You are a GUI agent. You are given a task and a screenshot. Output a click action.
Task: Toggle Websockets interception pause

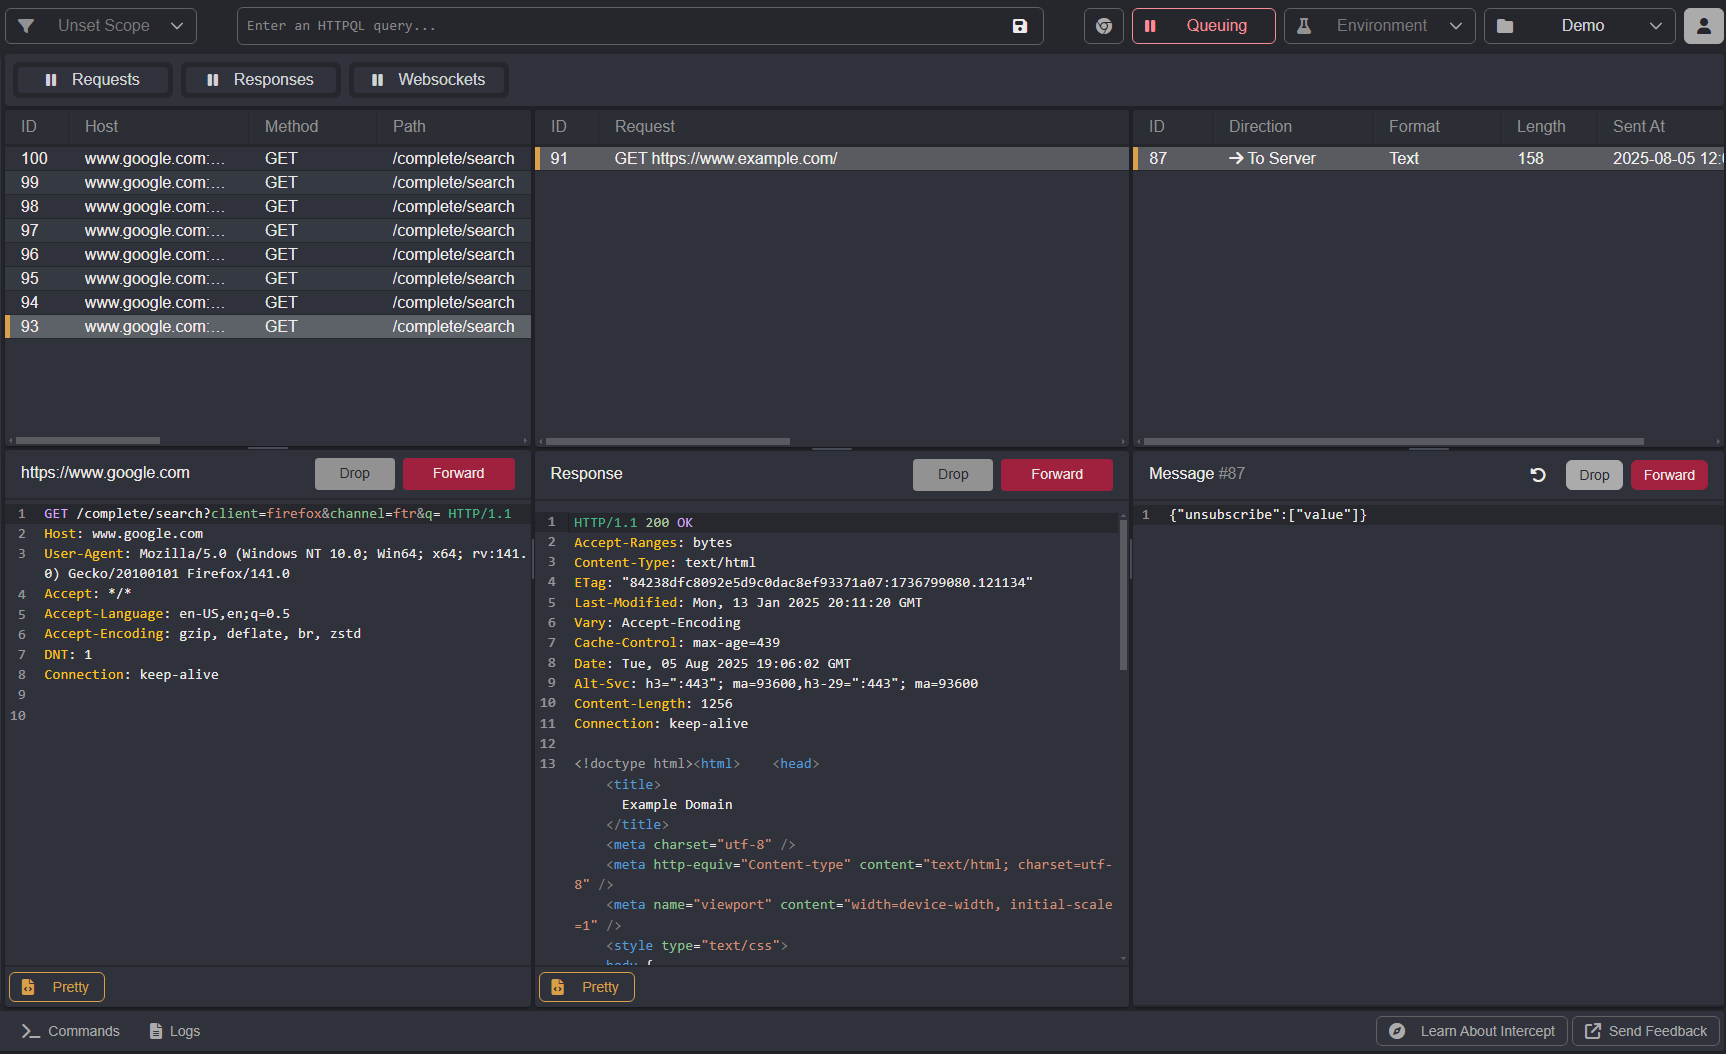tap(428, 80)
